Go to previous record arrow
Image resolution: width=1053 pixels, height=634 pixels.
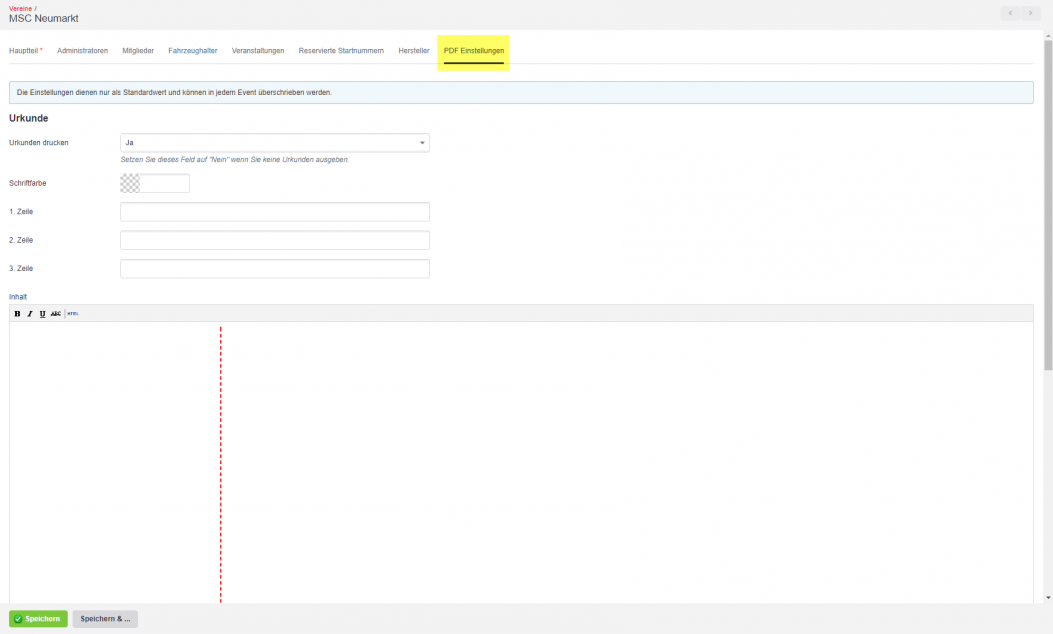tap(1010, 13)
